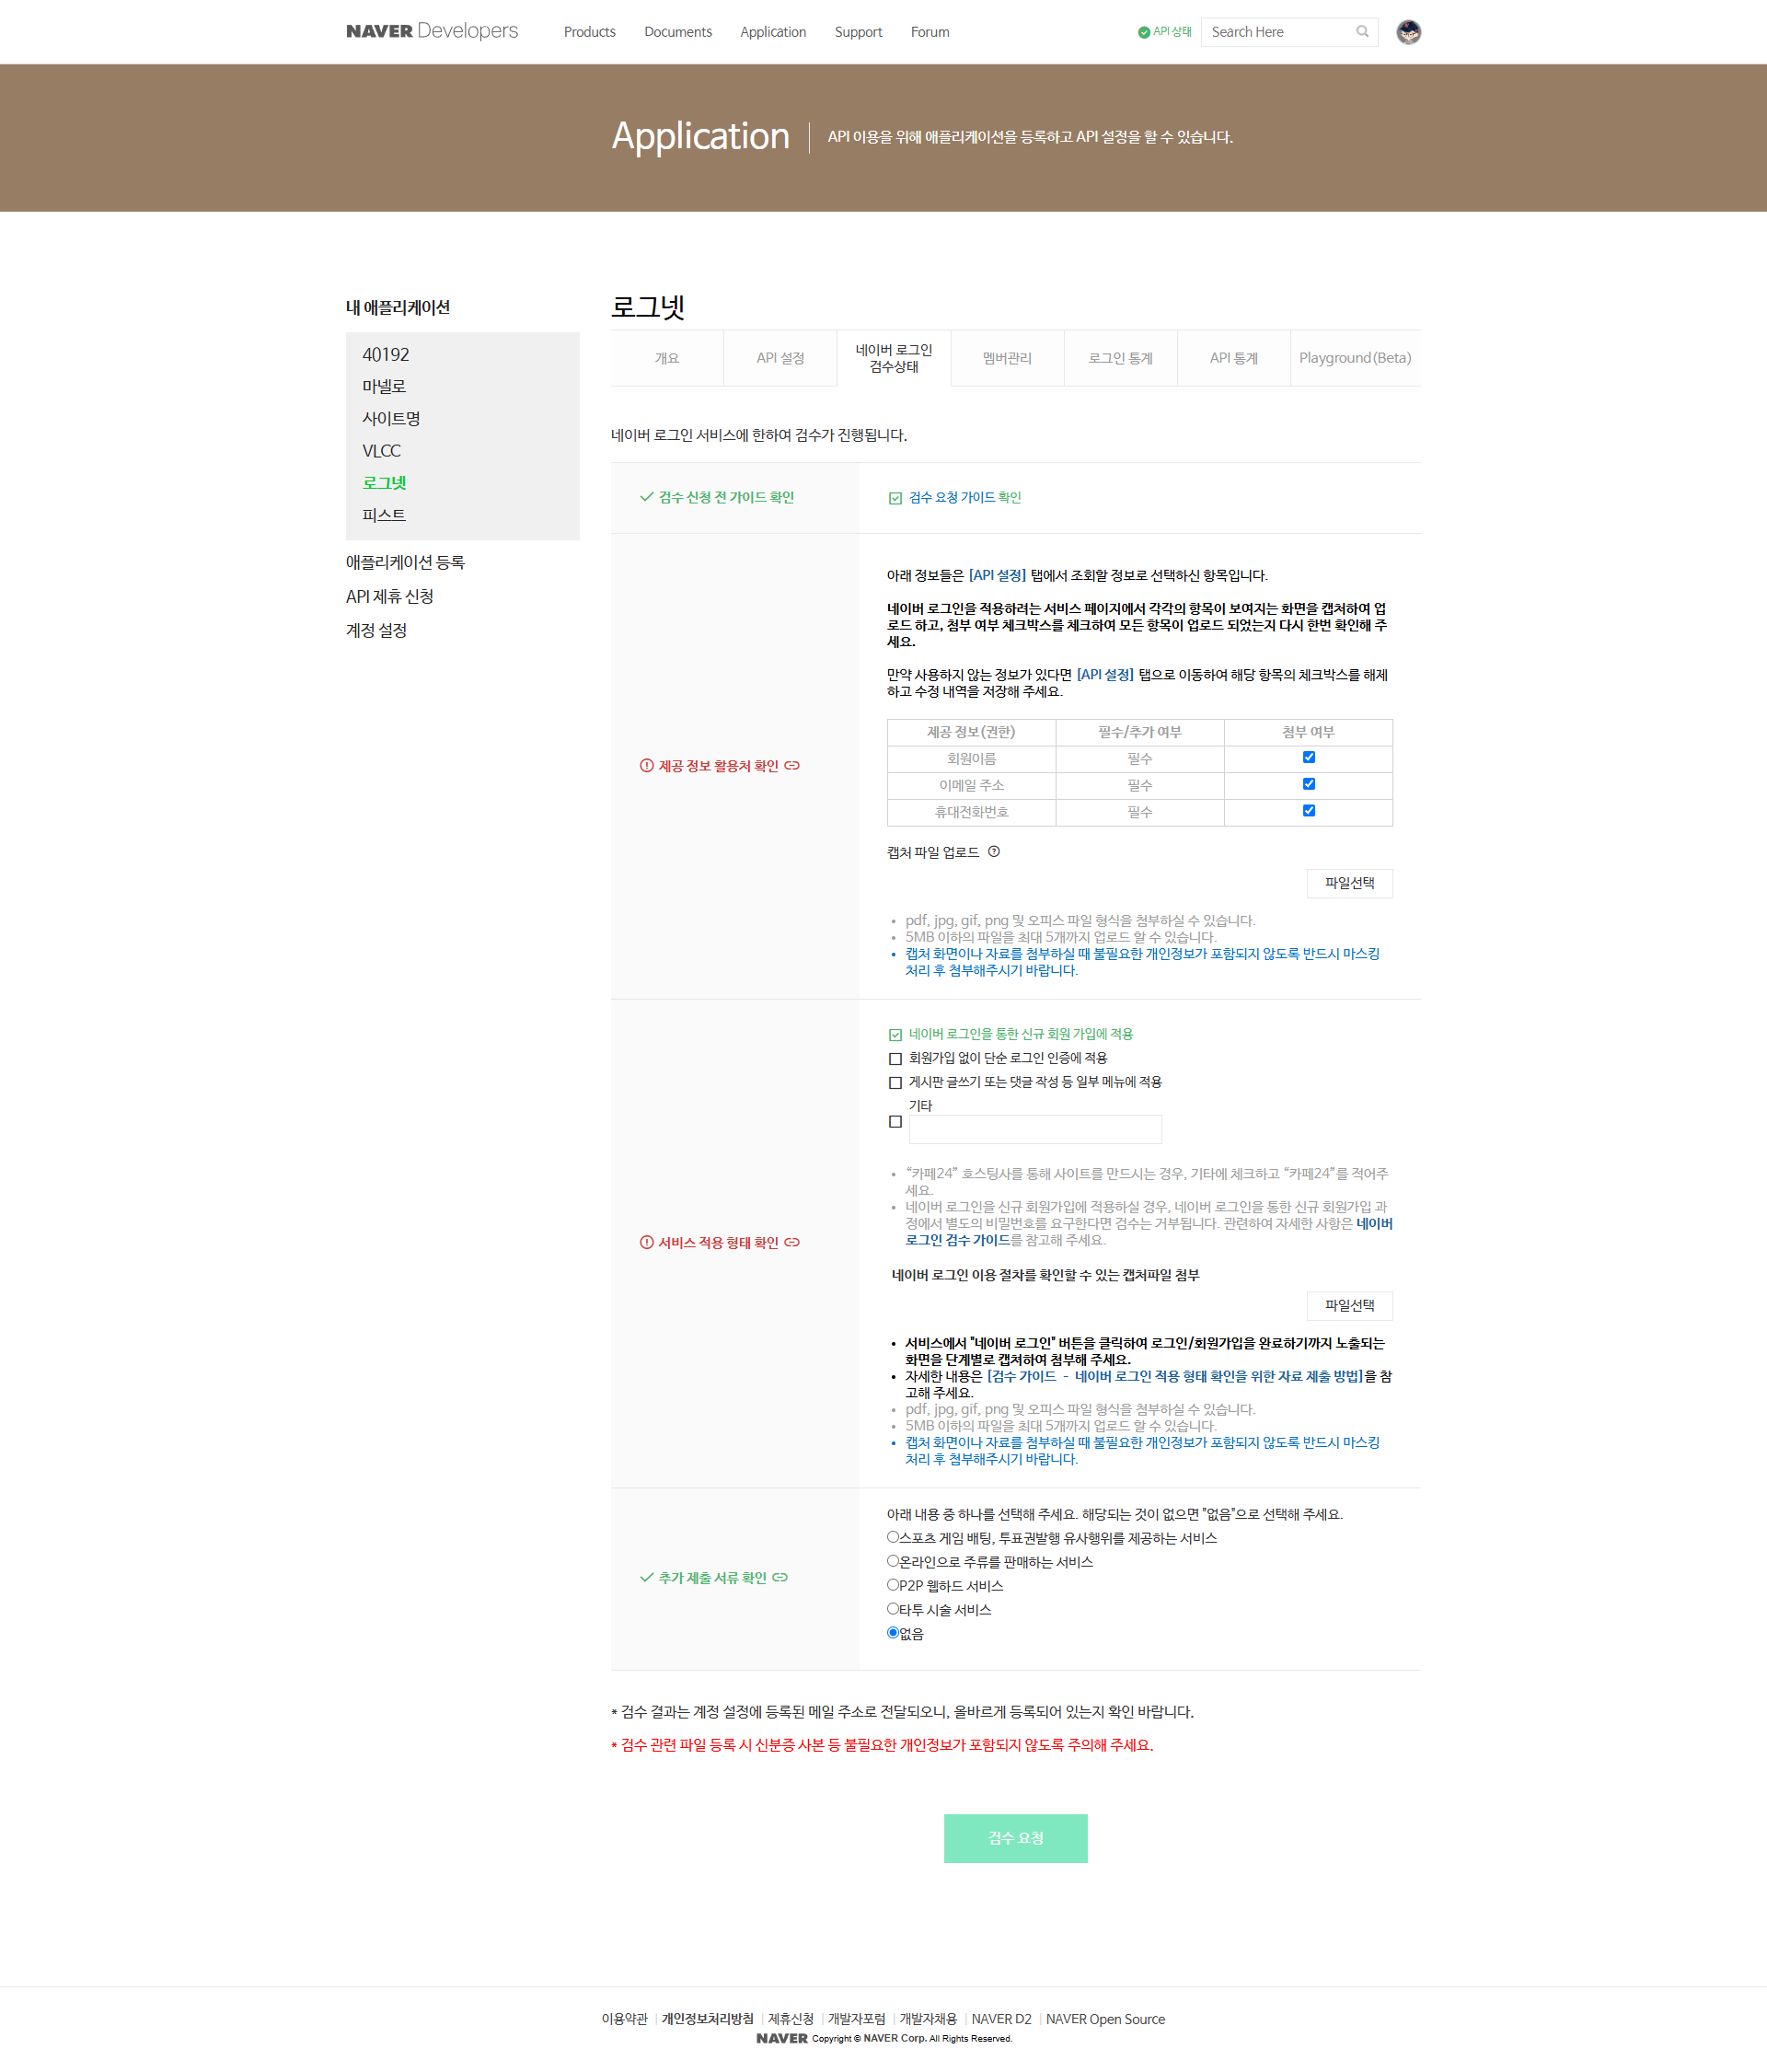
Task: Toggle 네이버 로그인을 통한 신규 회원 가입에 적용
Action: (895, 1035)
